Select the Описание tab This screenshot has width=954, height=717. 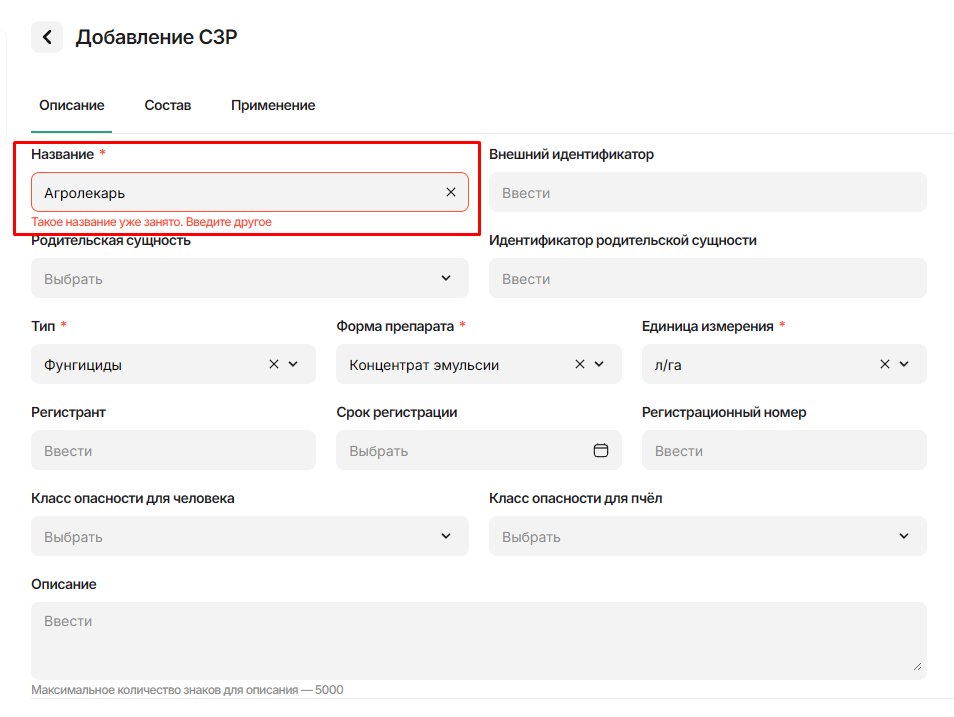coord(71,105)
